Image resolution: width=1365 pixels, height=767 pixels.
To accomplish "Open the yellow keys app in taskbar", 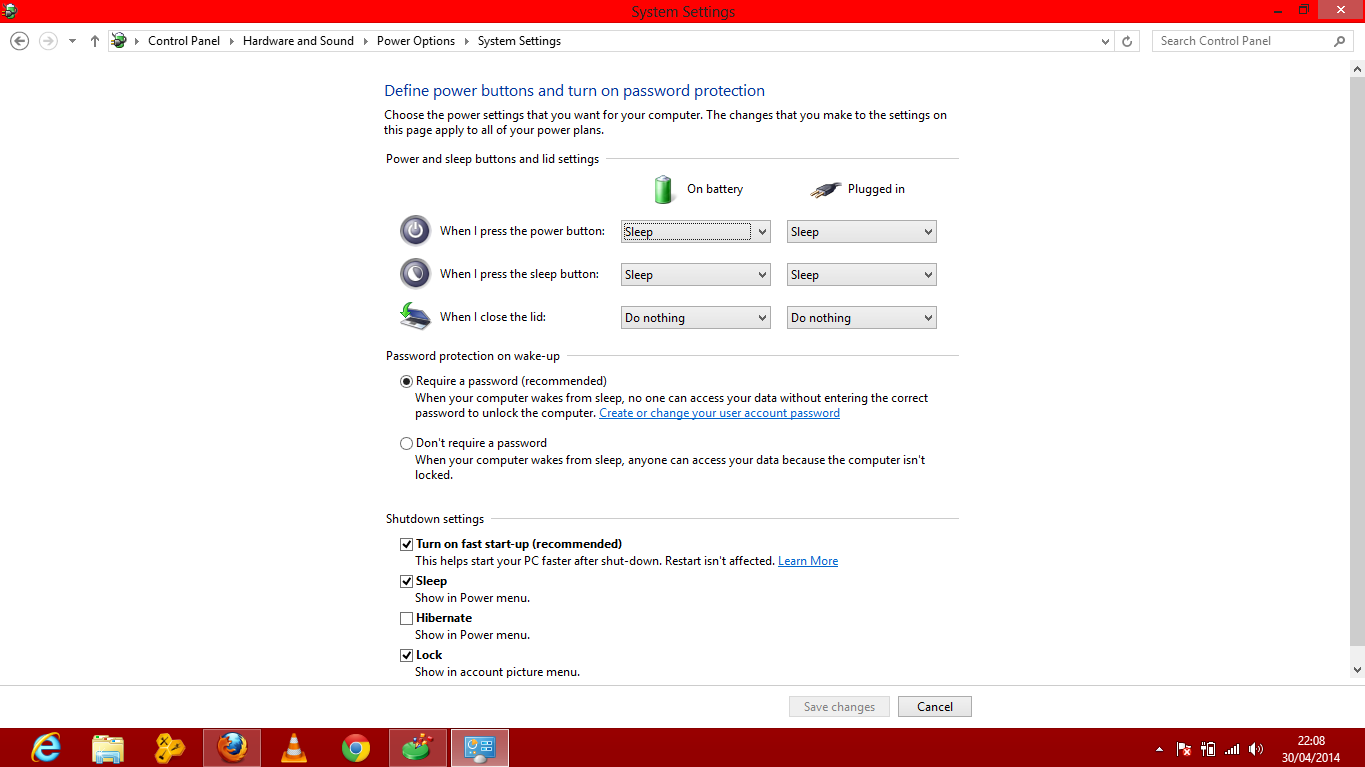I will pos(170,748).
